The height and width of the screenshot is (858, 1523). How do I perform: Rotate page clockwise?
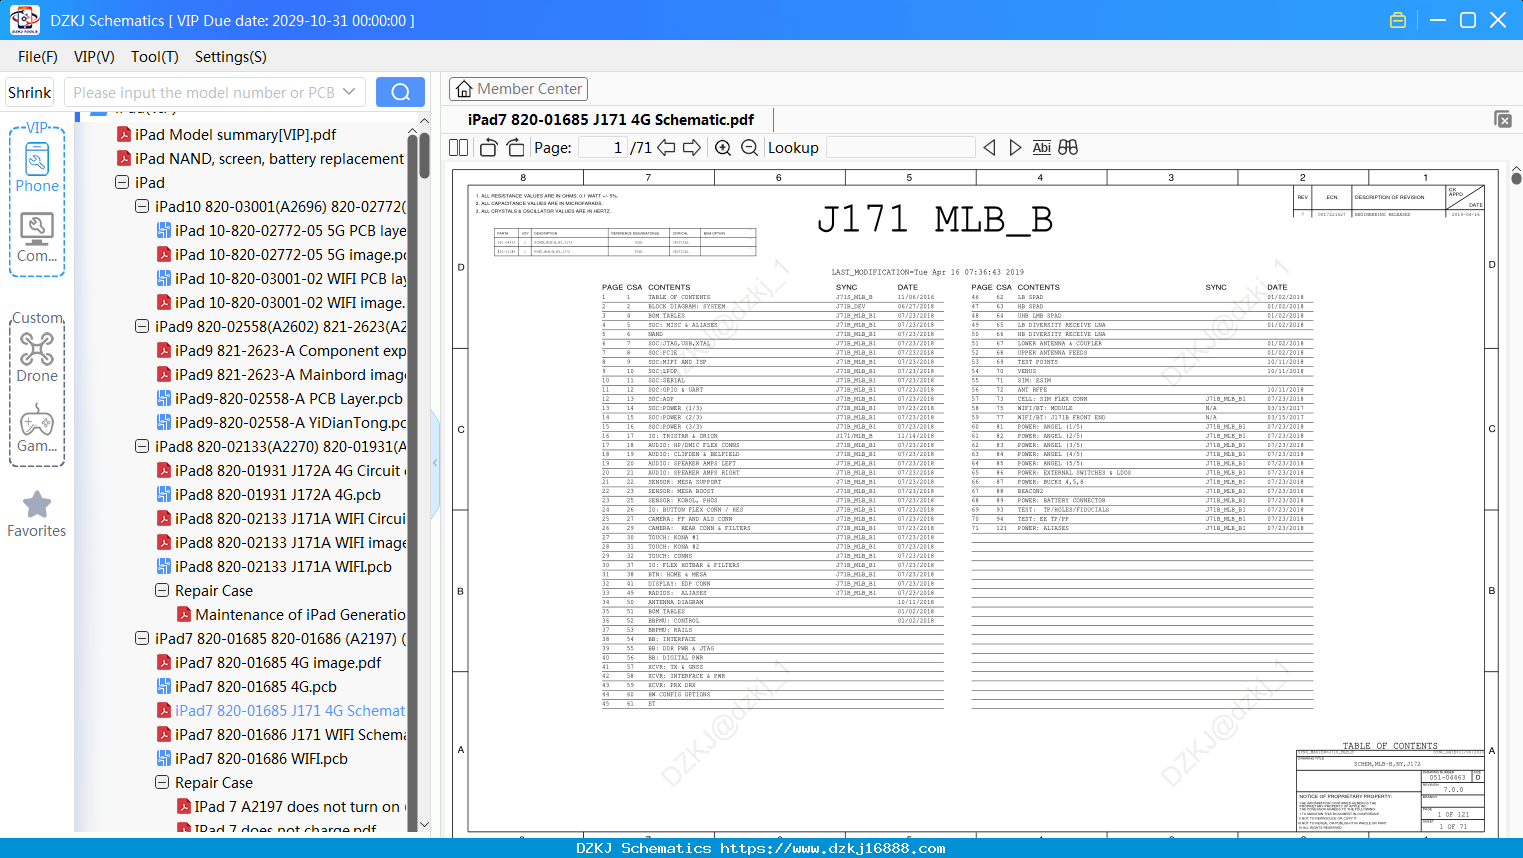[x=515, y=148]
